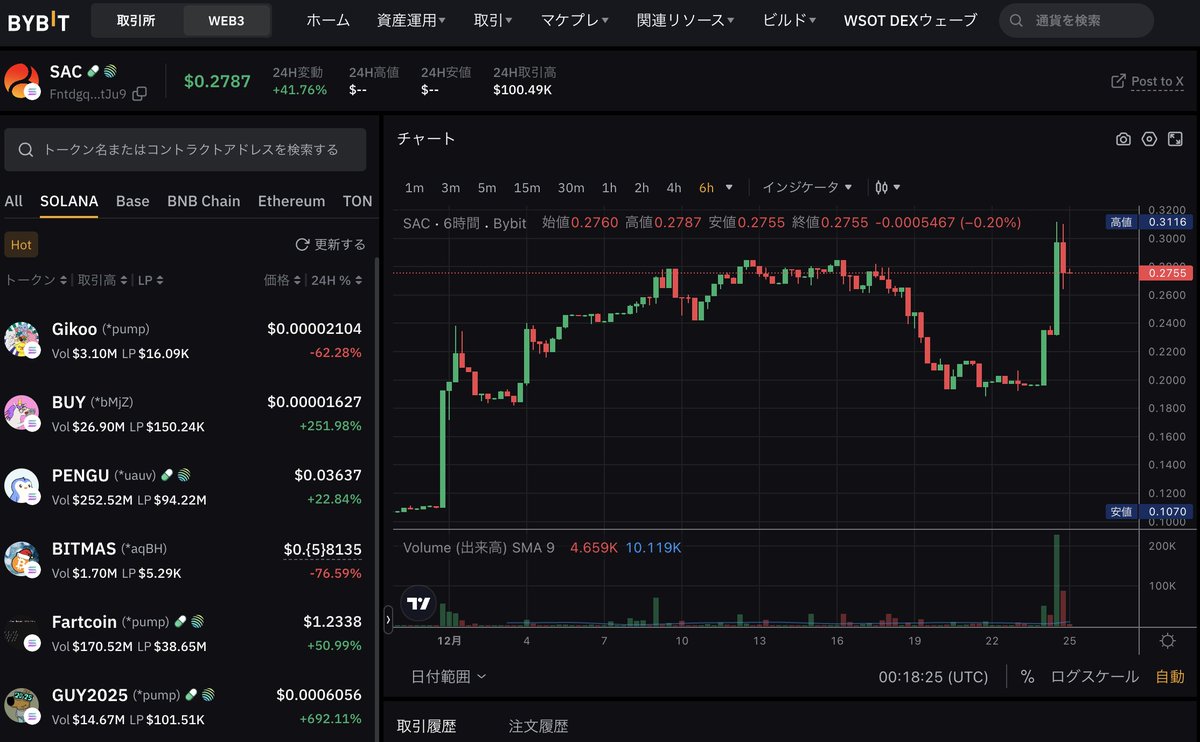Image resolution: width=1200 pixels, height=742 pixels.
Task: Open the ビルド dropdown menu
Action: coord(789,20)
